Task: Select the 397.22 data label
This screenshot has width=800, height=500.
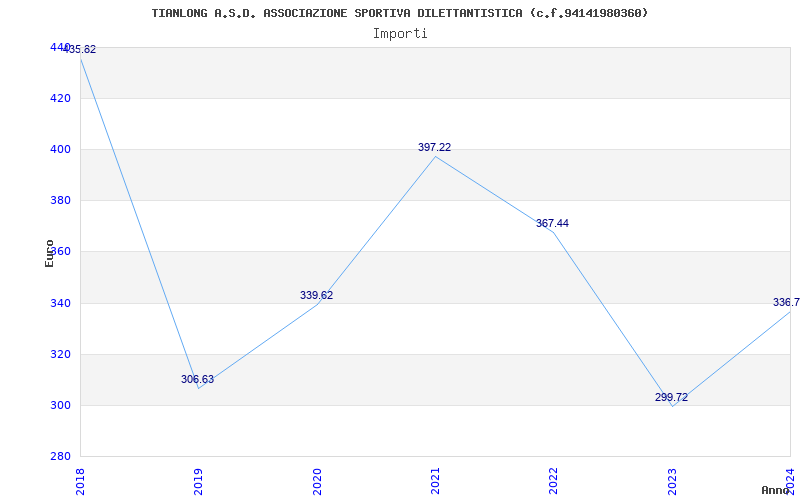Action: 435,147
